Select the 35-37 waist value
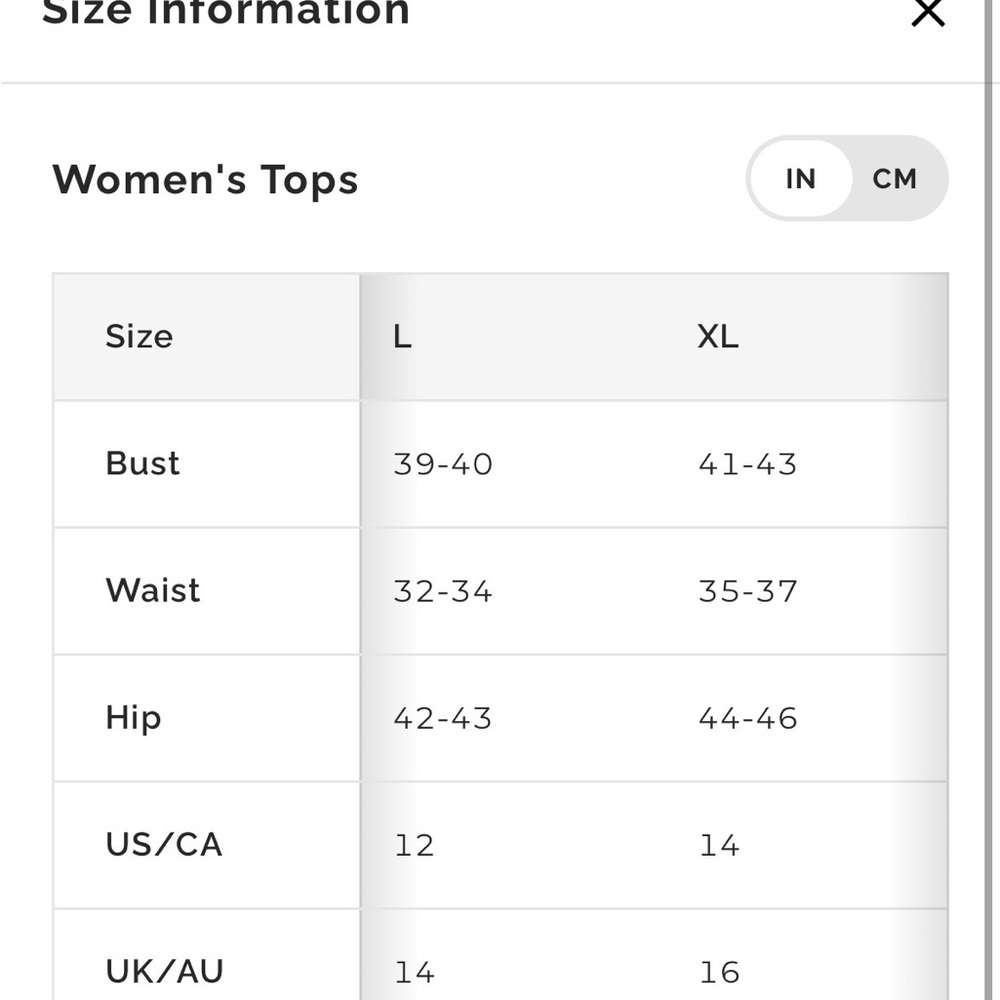This screenshot has width=1000, height=1000. point(748,591)
